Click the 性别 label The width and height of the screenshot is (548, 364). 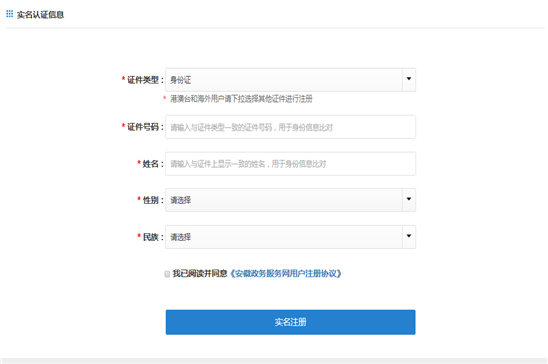pyautogui.click(x=153, y=200)
